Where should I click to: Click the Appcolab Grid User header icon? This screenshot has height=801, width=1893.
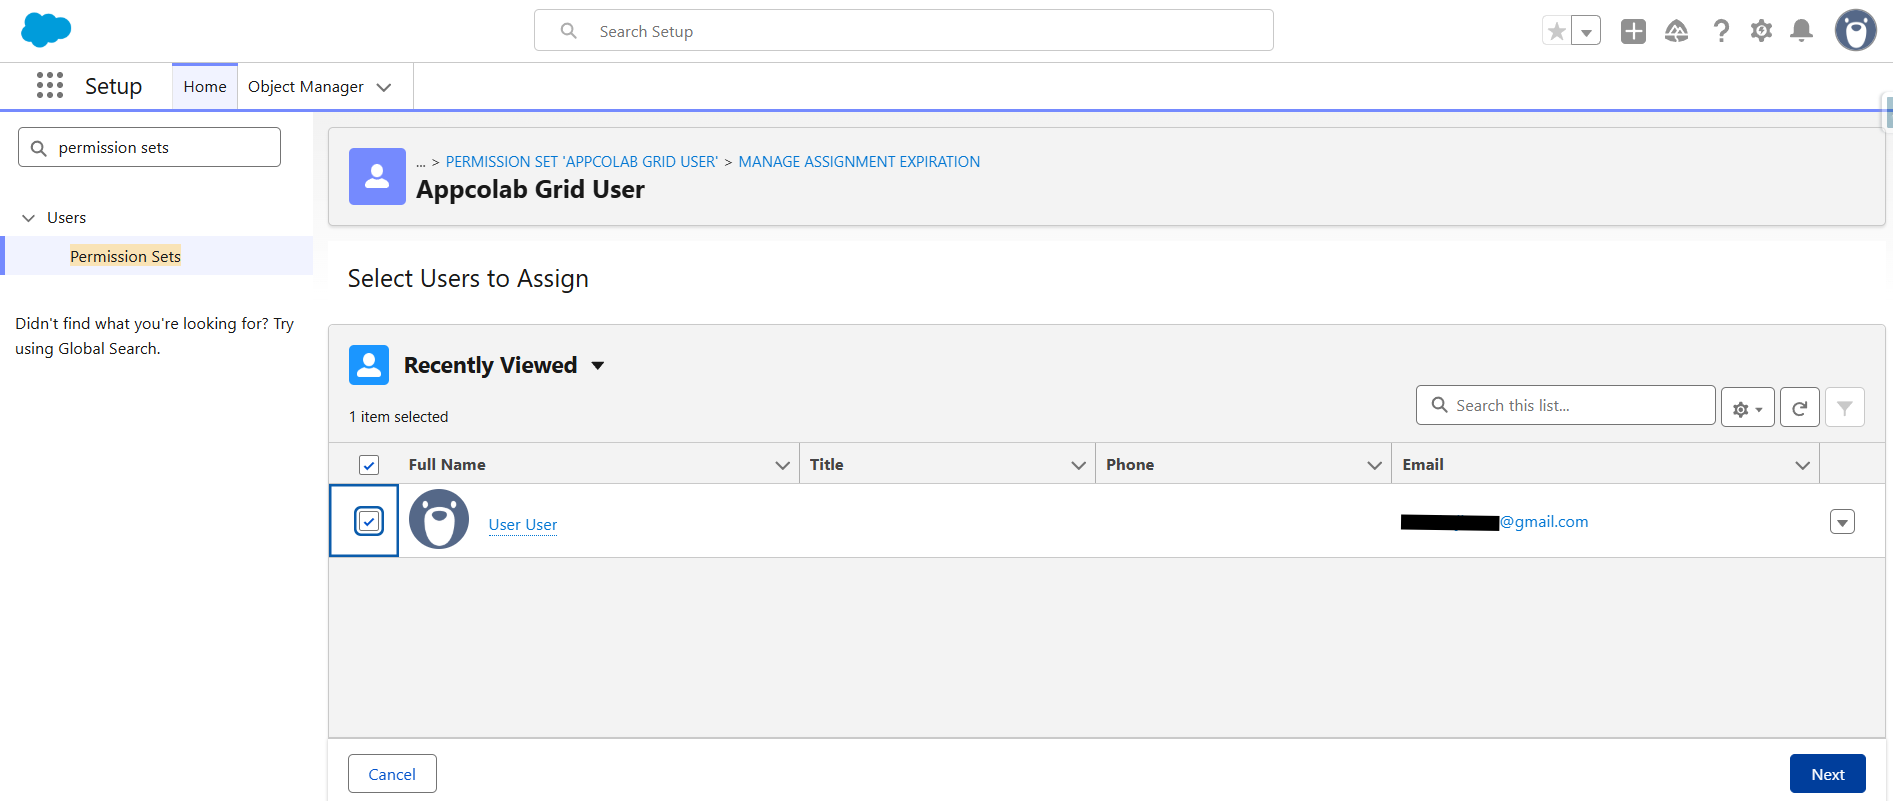[x=377, y=176]
